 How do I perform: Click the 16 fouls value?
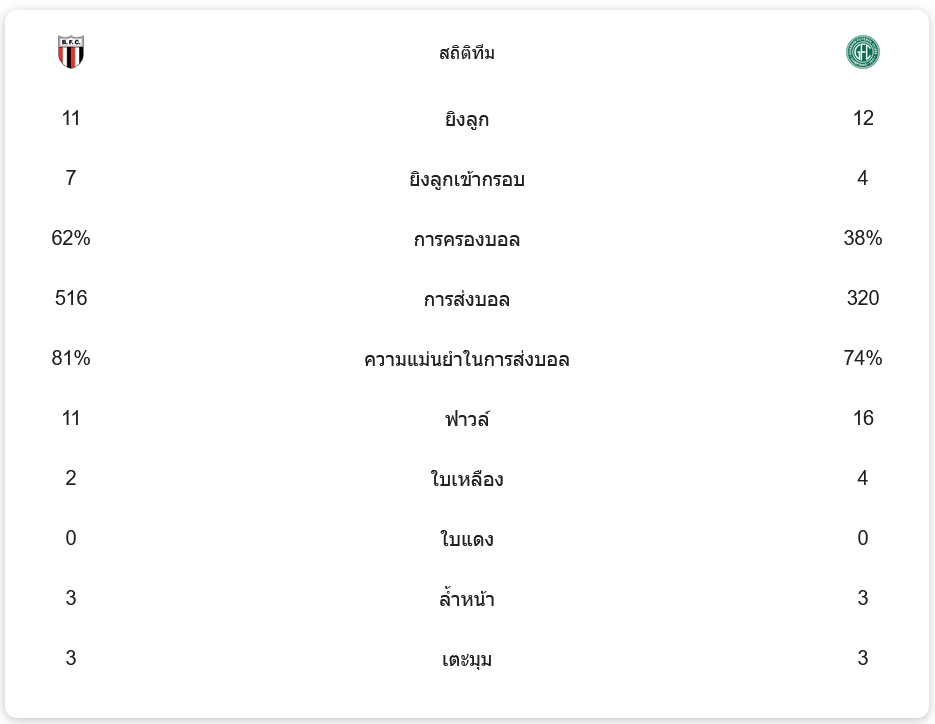[x=863, y=418]
